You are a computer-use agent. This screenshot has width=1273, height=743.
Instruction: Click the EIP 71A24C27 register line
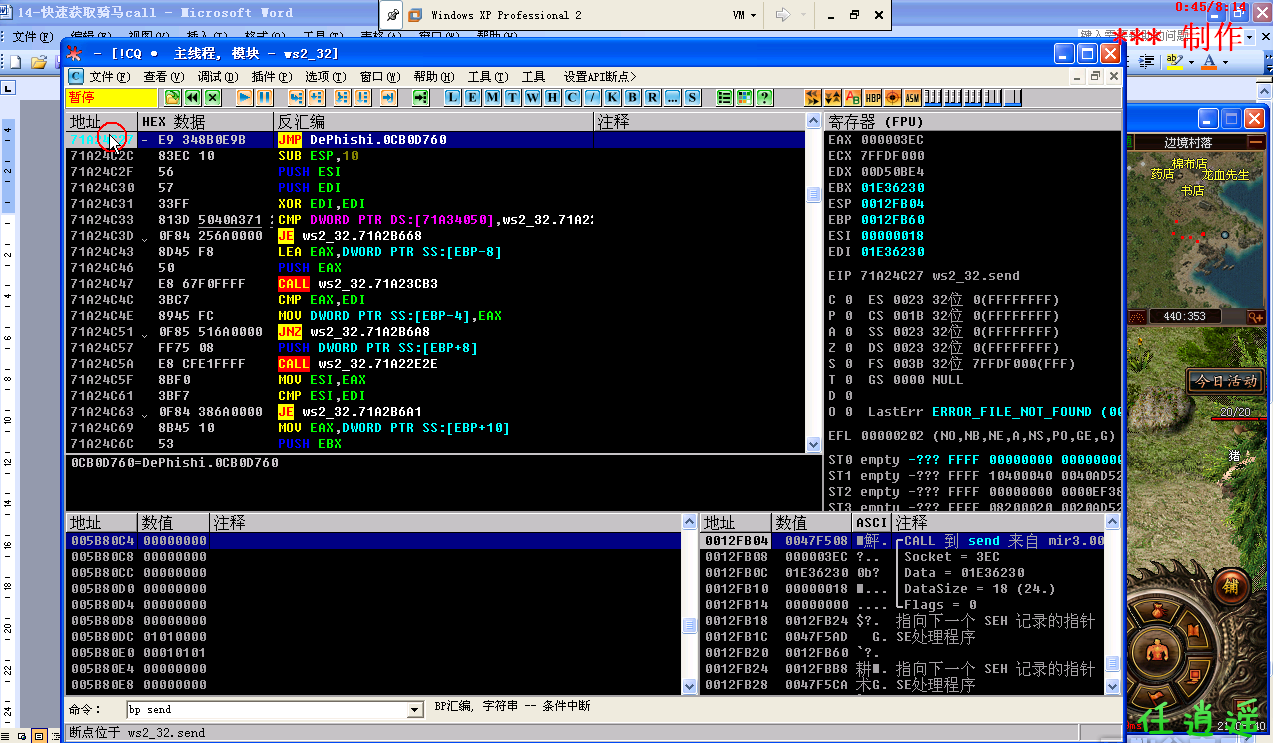(924, 276)
